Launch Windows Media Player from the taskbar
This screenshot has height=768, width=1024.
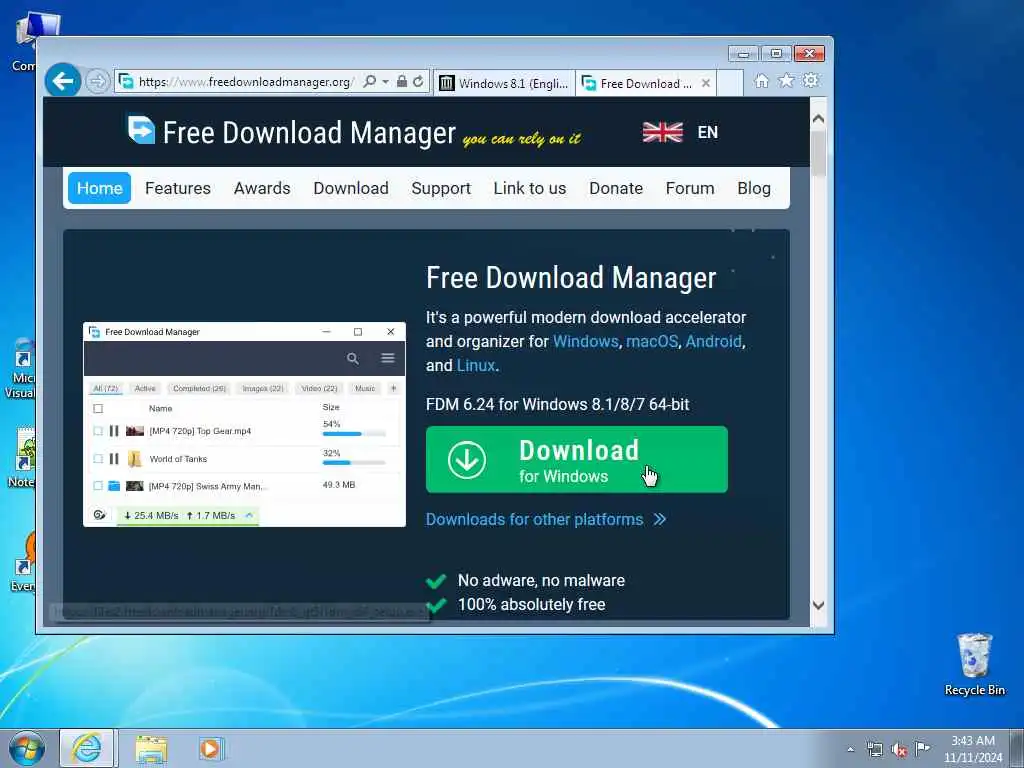210,749
